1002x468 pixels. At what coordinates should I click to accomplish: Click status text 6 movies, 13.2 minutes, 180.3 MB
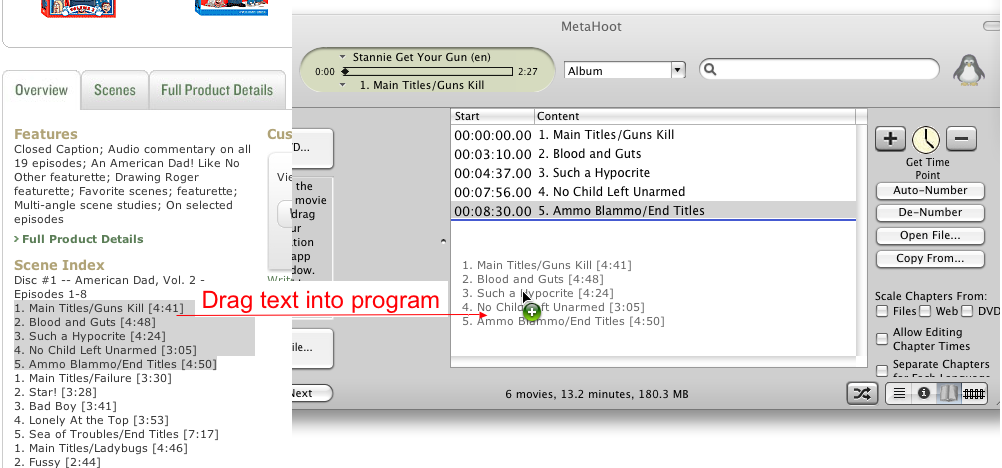tap(597, 394)
